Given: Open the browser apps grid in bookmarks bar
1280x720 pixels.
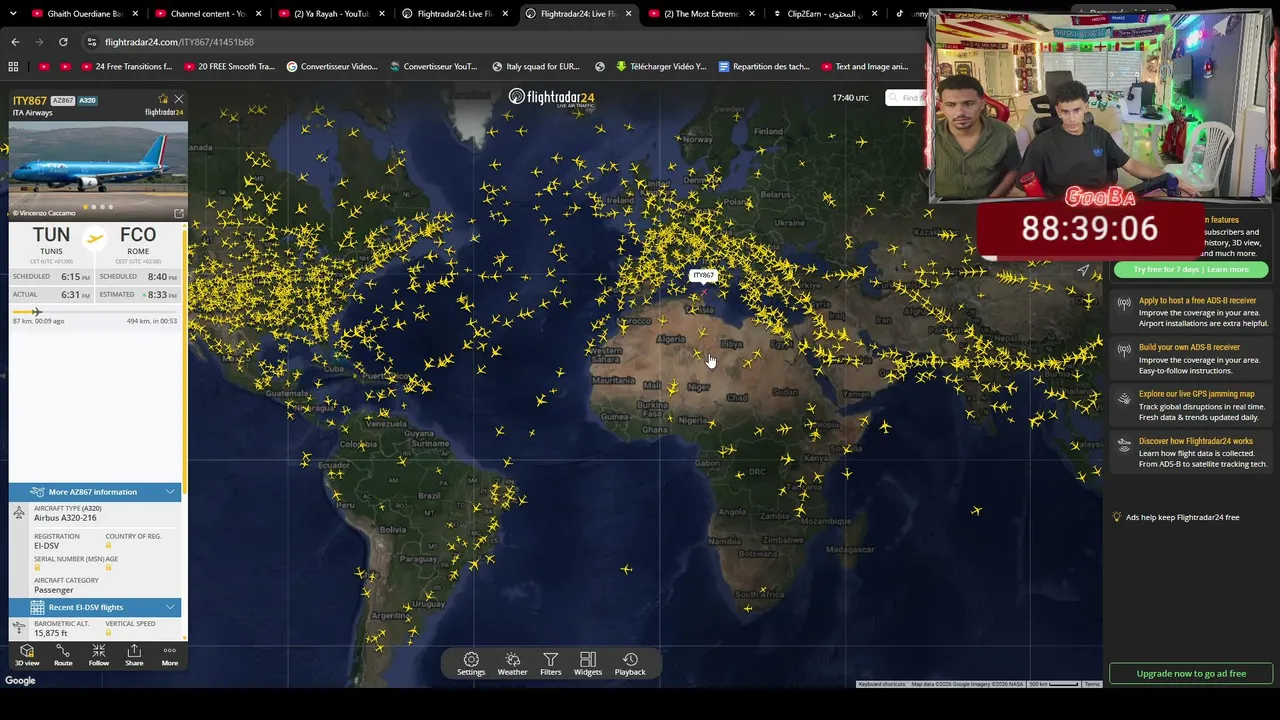Looking at the screenshot, I should coord(13,67).
